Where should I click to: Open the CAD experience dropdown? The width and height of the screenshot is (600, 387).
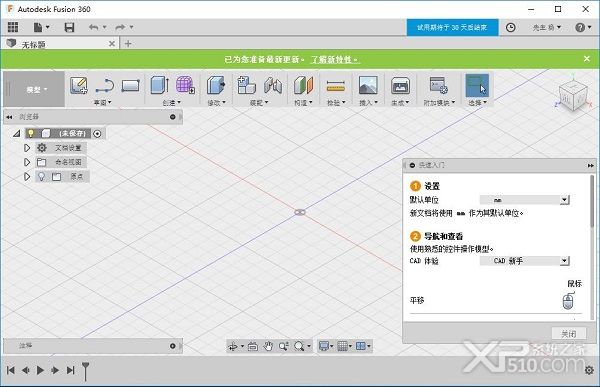tap(525, 261)
